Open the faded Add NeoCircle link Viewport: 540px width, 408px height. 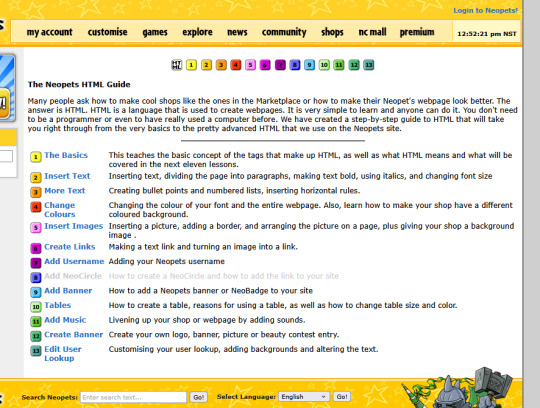(73, 276)
